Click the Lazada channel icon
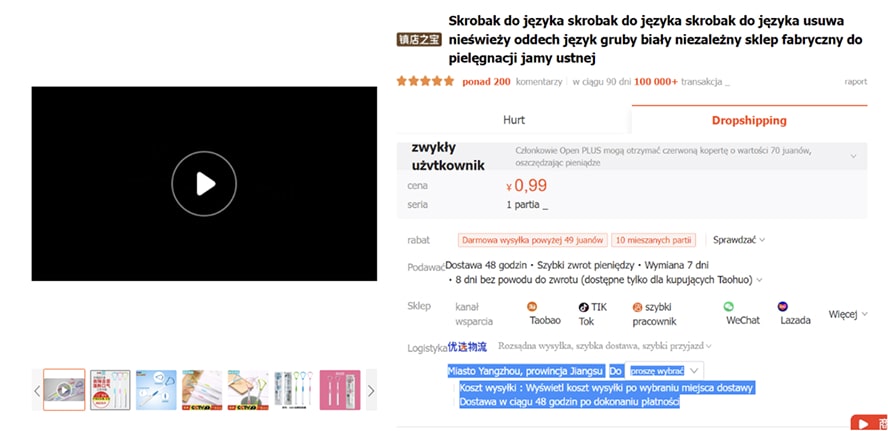 (x=783, y=306)
